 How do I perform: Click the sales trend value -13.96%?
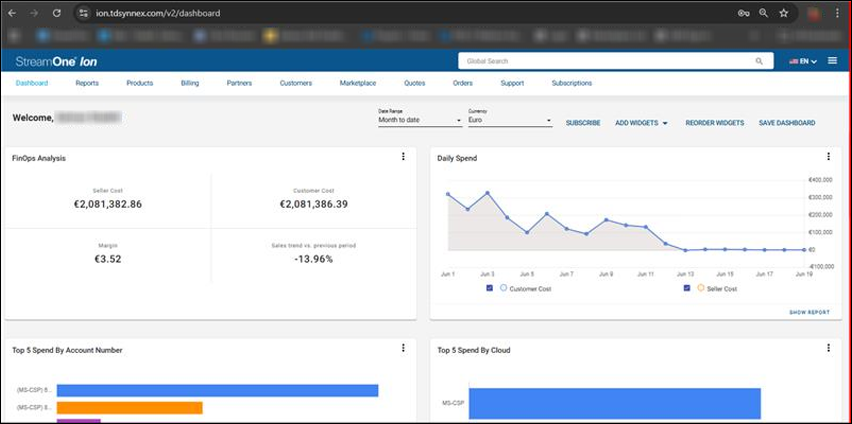(x=314, y=259)
